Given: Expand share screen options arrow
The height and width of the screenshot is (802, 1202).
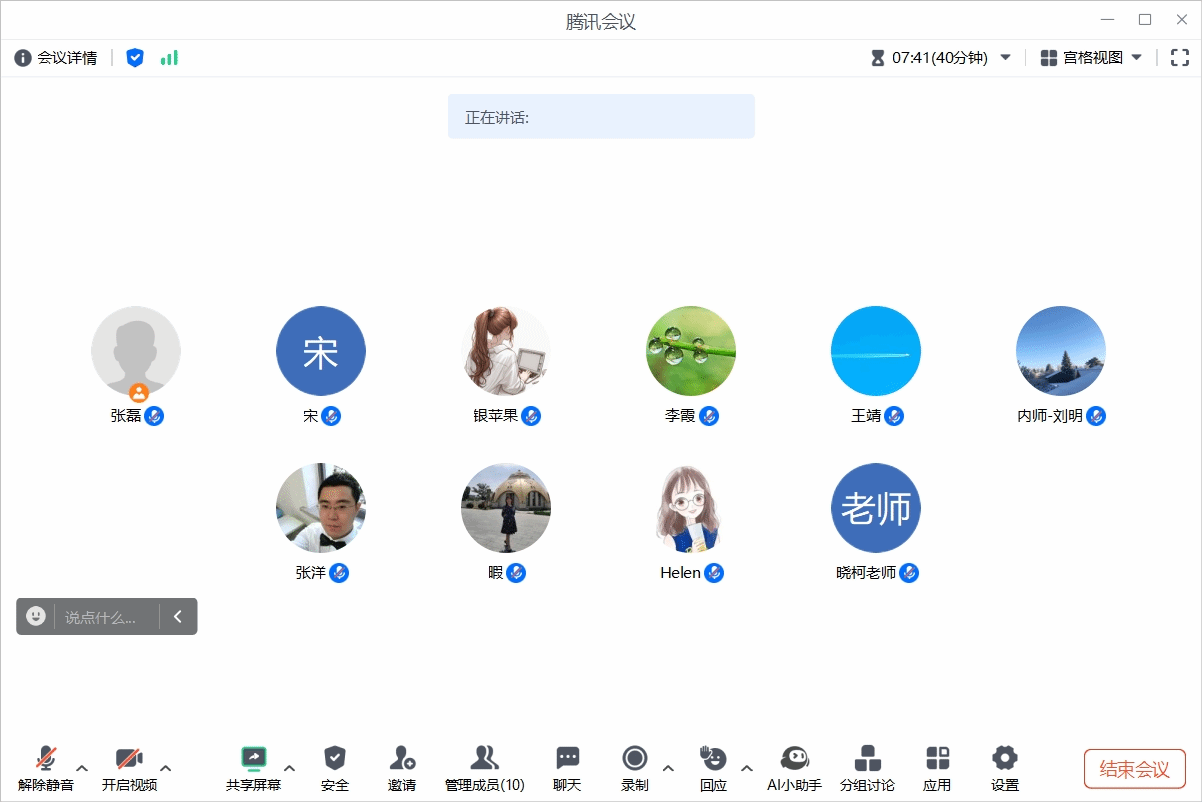Looking at the screenshot, I should click(x=289, y=768).
